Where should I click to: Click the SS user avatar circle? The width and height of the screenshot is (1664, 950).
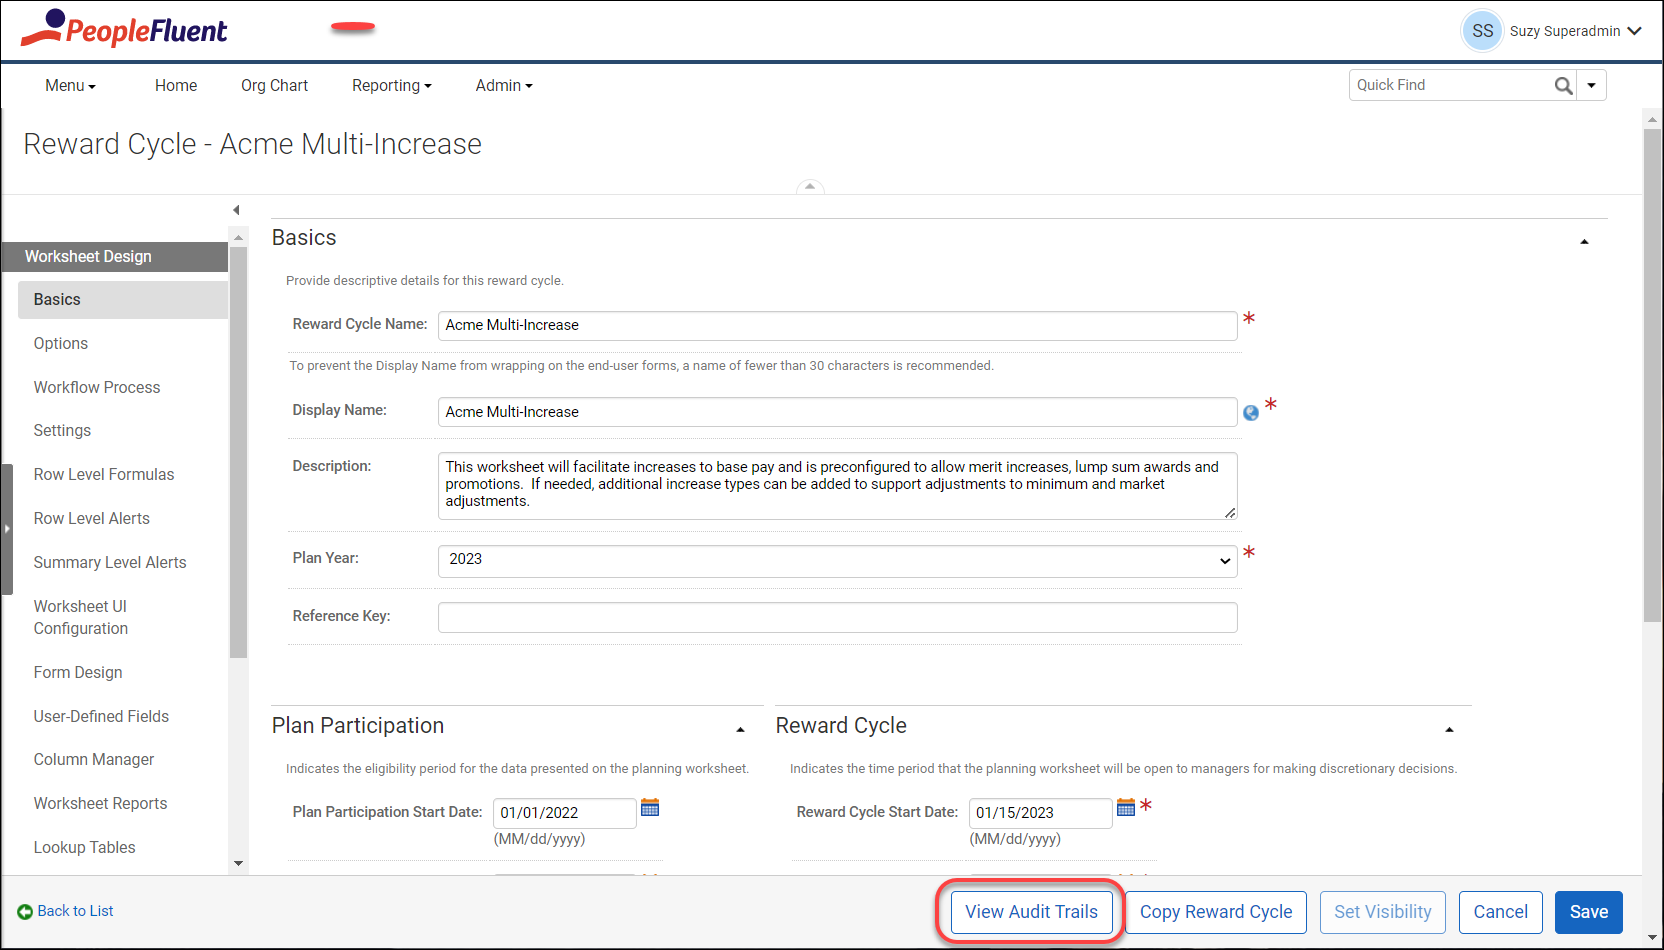[x=1482, y=31]
